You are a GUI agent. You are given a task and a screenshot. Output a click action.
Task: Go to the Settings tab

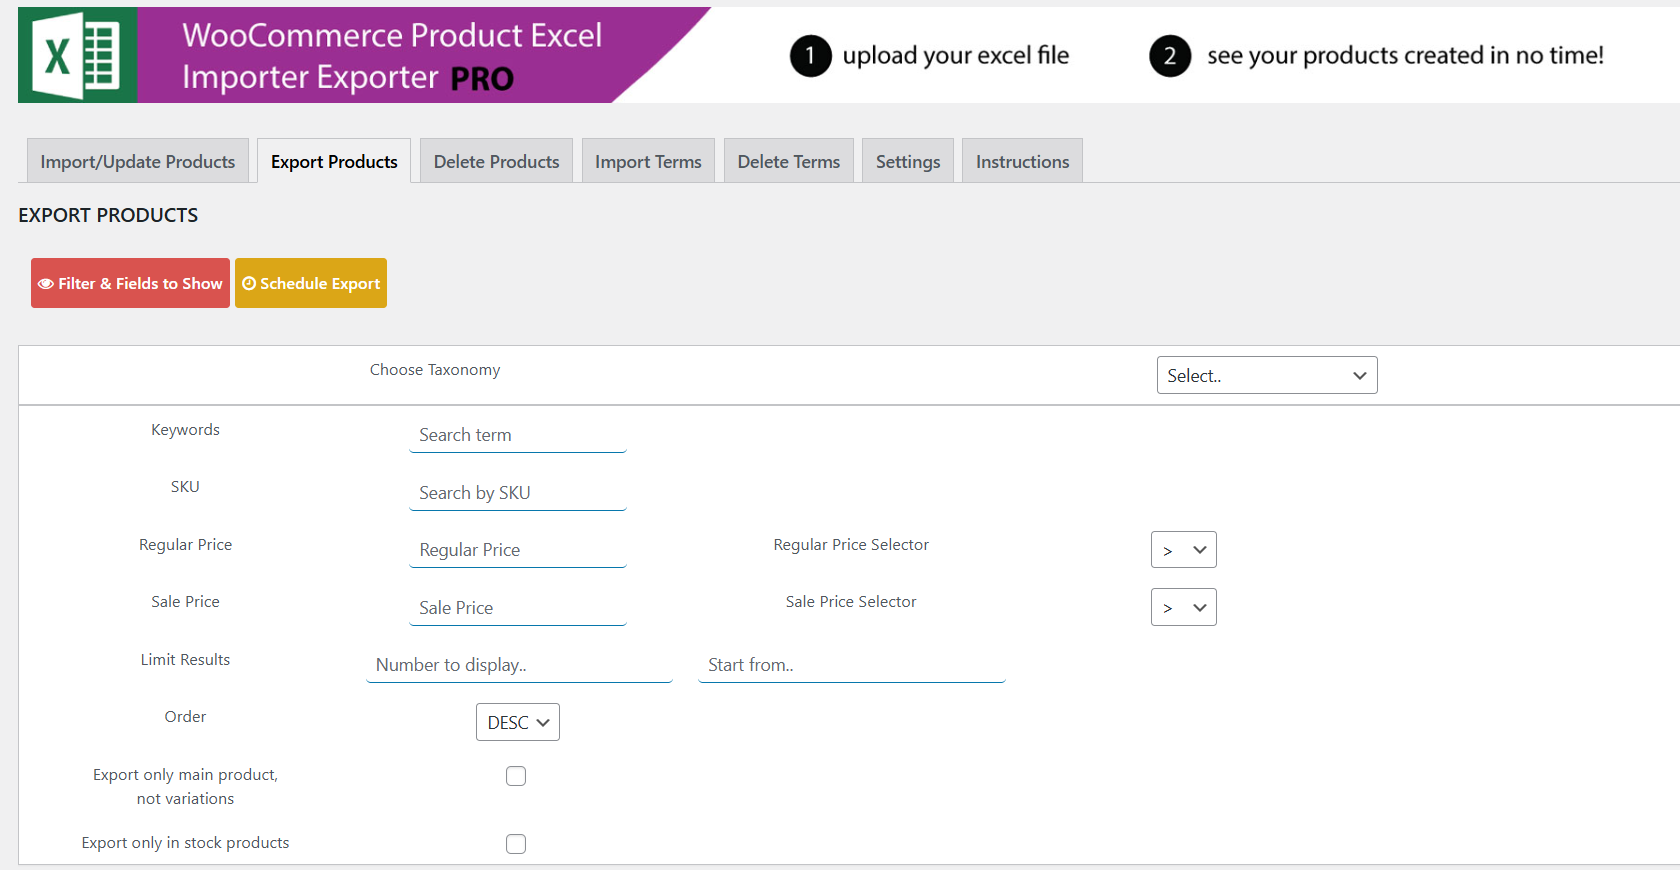[907, 162]
